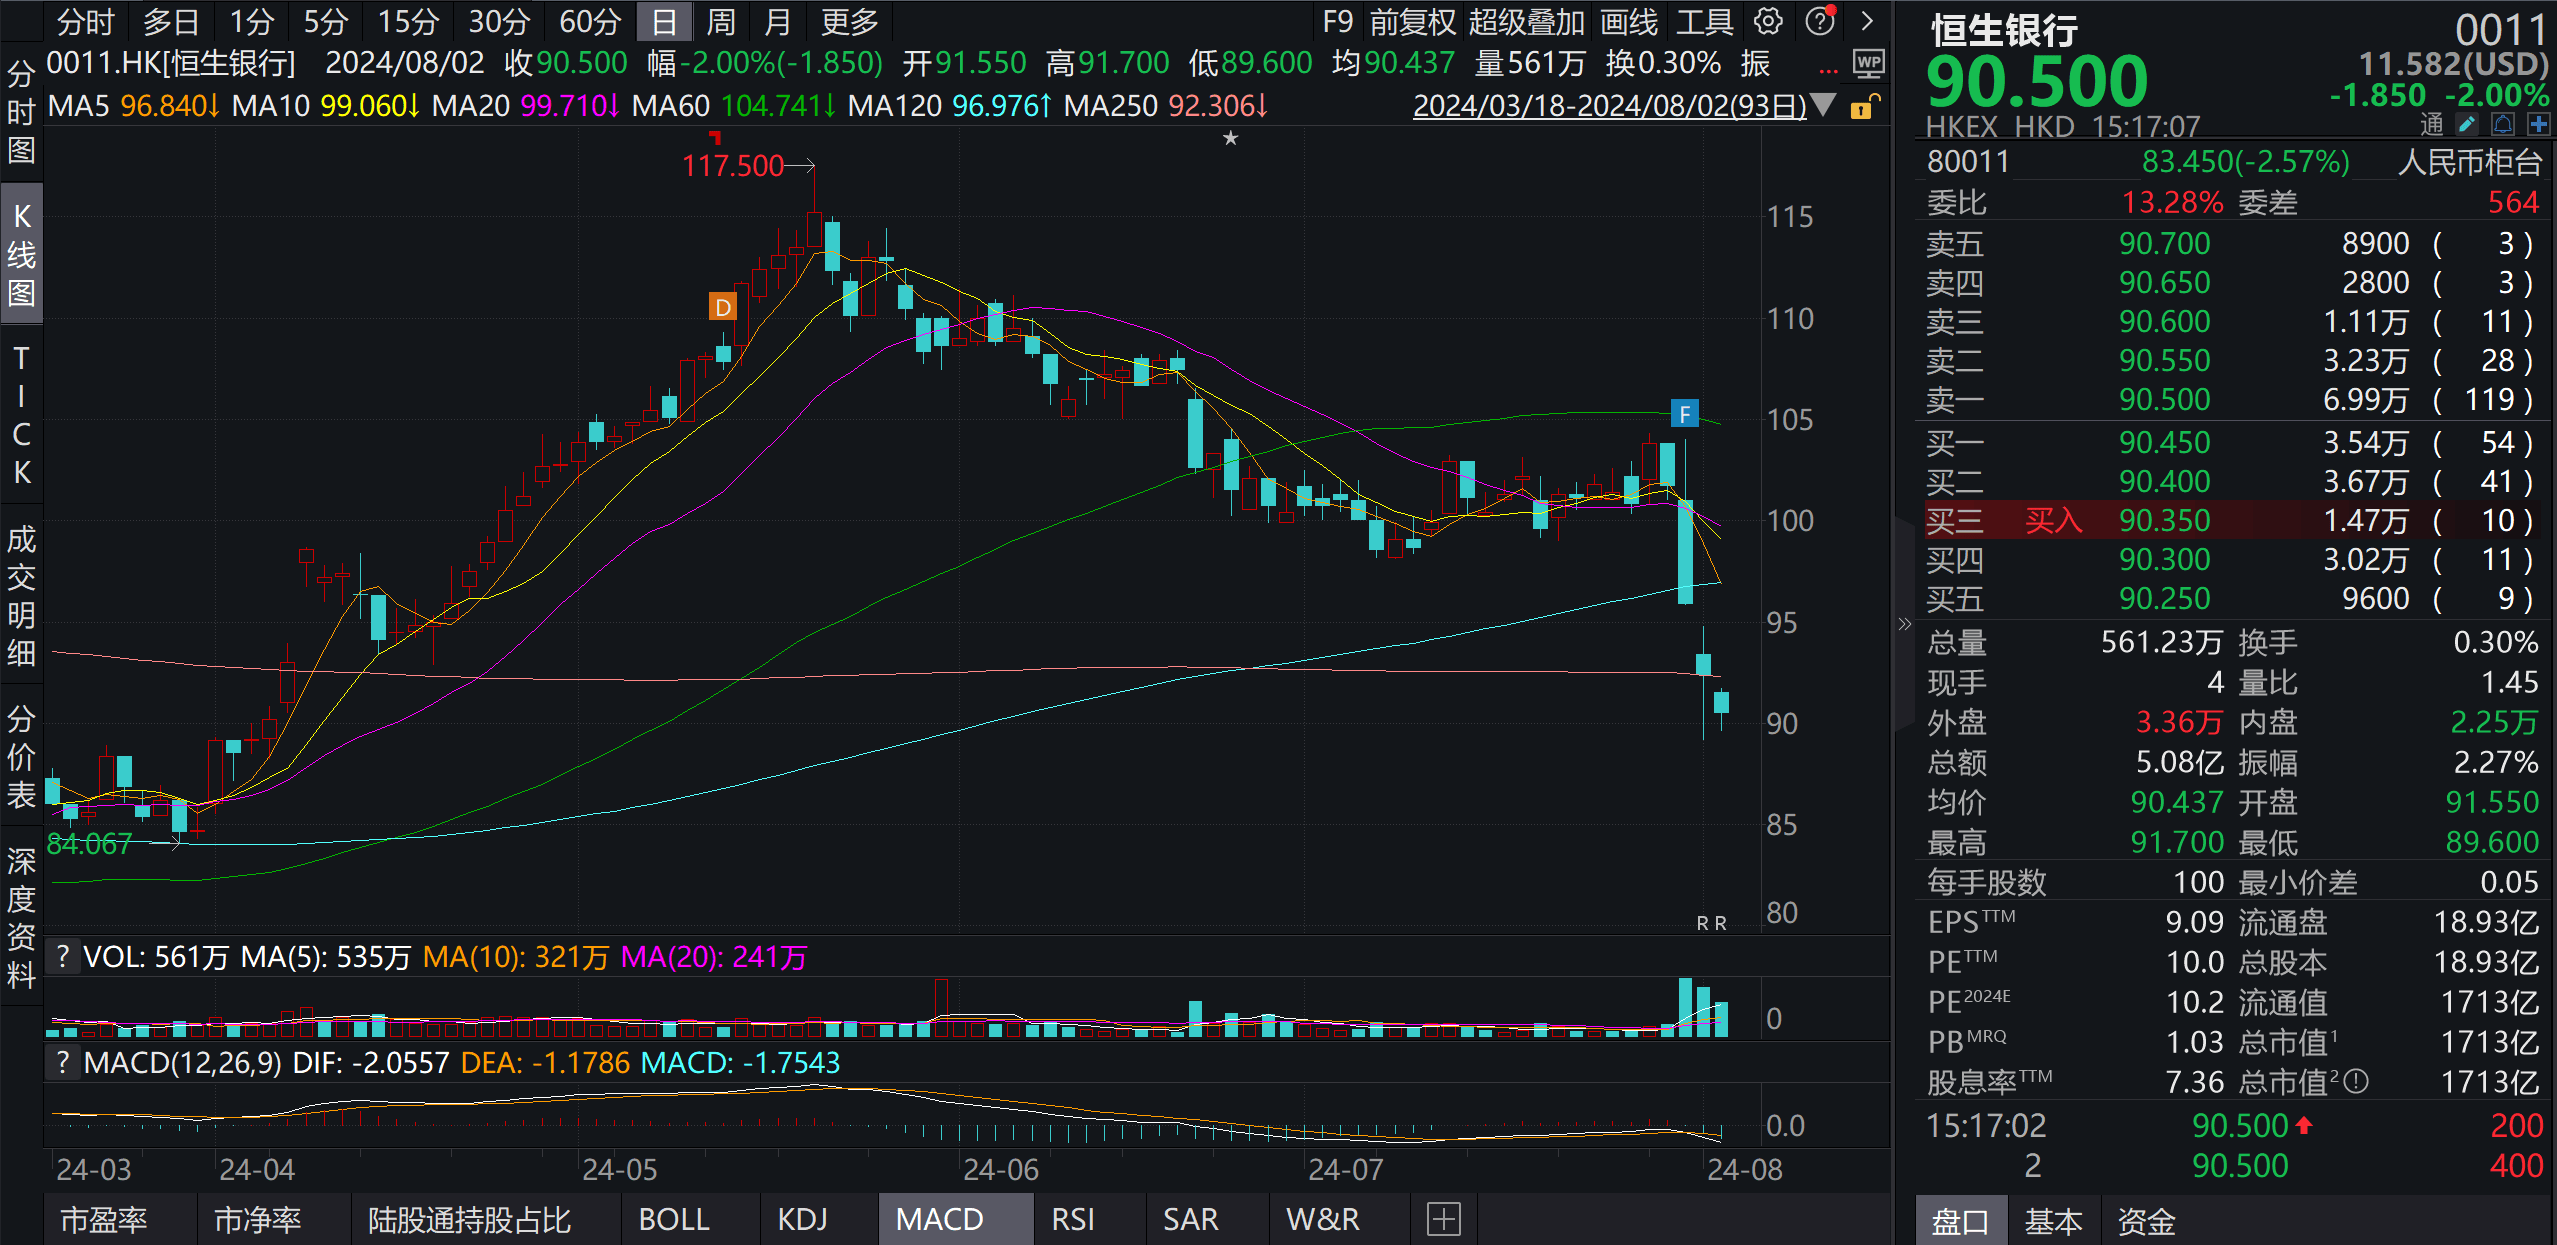Click the blue F marker on chart

[1685, 413]
